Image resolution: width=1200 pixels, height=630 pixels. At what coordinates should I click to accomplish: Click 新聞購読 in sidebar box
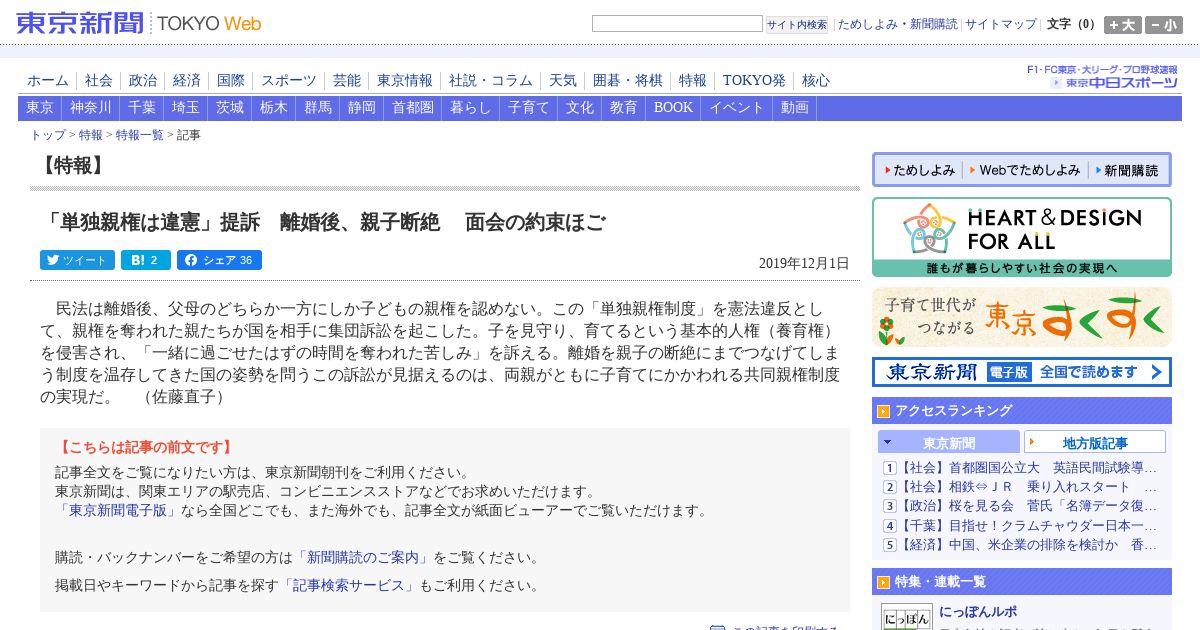click(x=1126, y=170)
